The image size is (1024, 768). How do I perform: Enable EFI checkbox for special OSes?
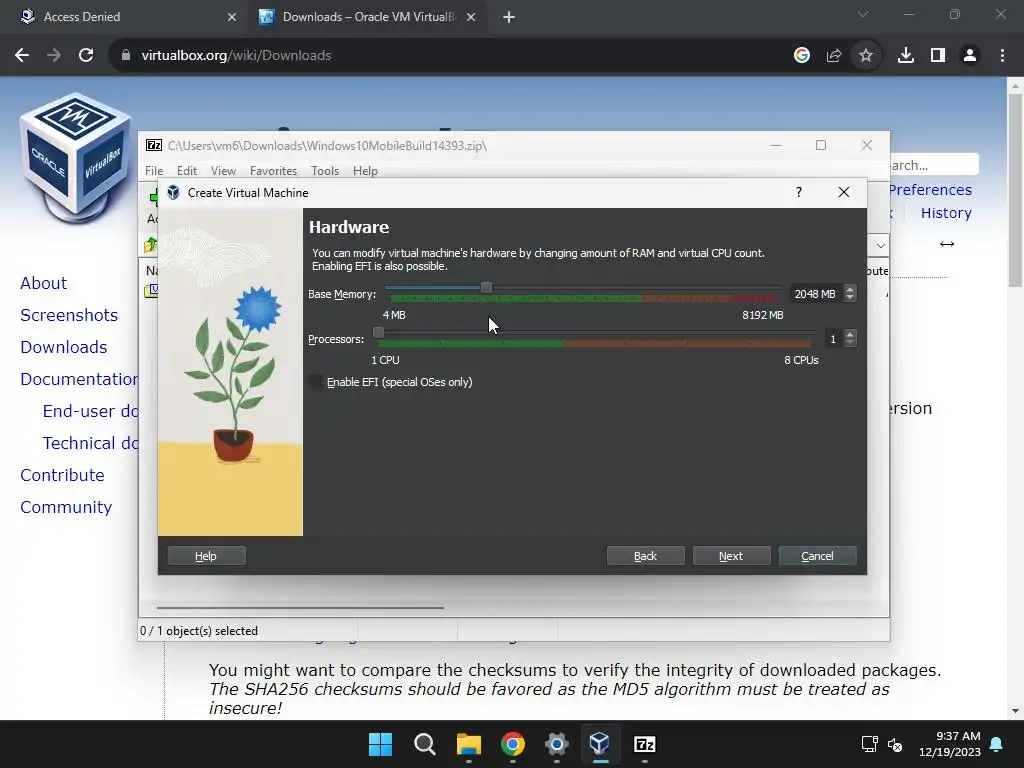click(315, 382)
